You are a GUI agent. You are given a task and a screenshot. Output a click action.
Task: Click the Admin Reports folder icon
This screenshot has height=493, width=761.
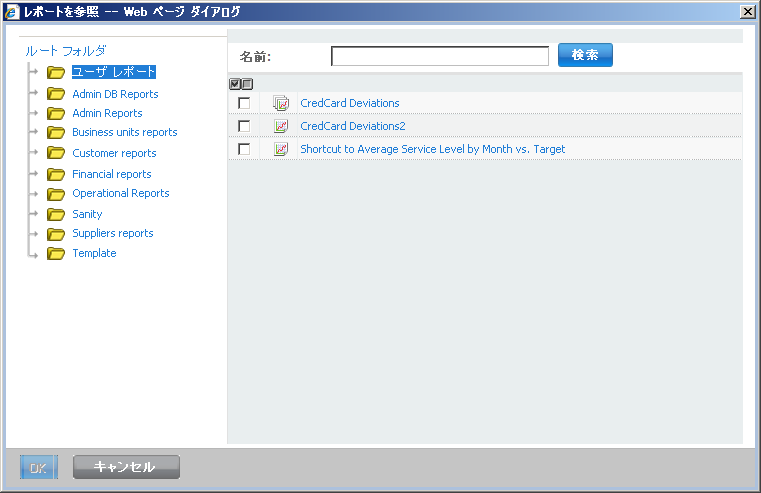point(56,113)
